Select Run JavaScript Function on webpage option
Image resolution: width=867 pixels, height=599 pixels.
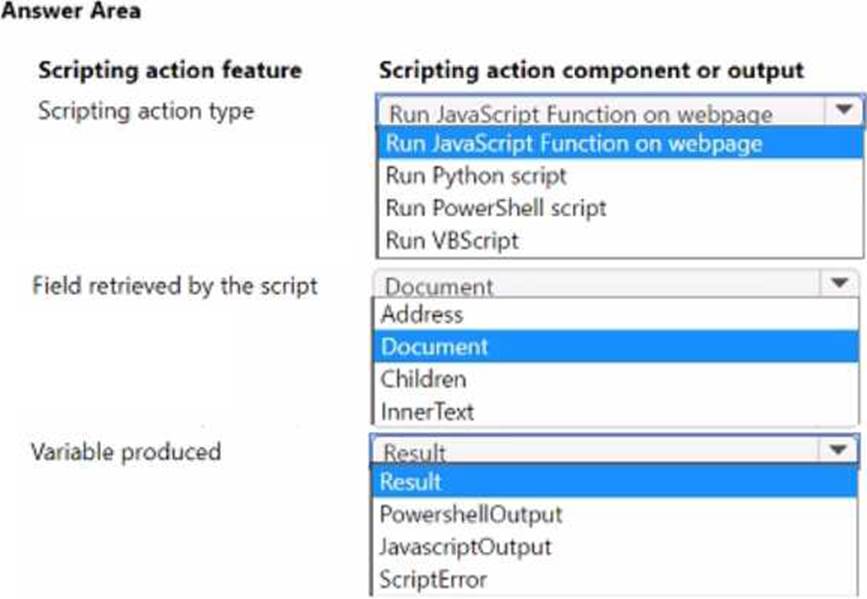pyautogui.click(x=574, y=143)
